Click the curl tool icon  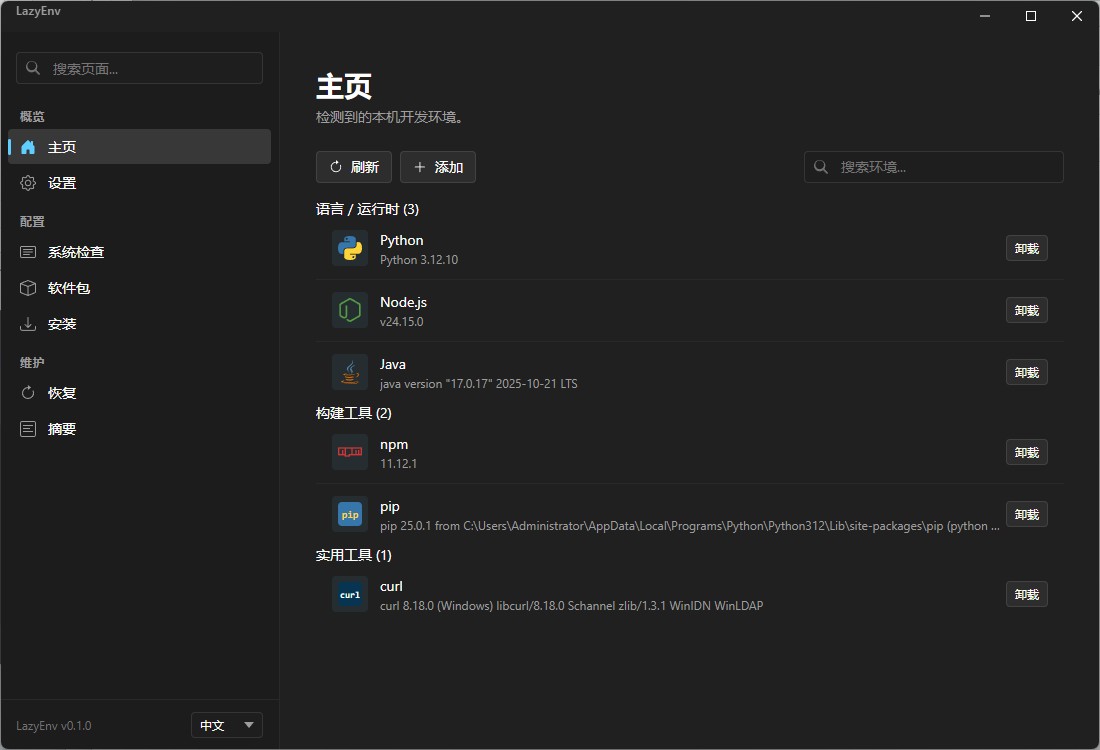[349, 594]
